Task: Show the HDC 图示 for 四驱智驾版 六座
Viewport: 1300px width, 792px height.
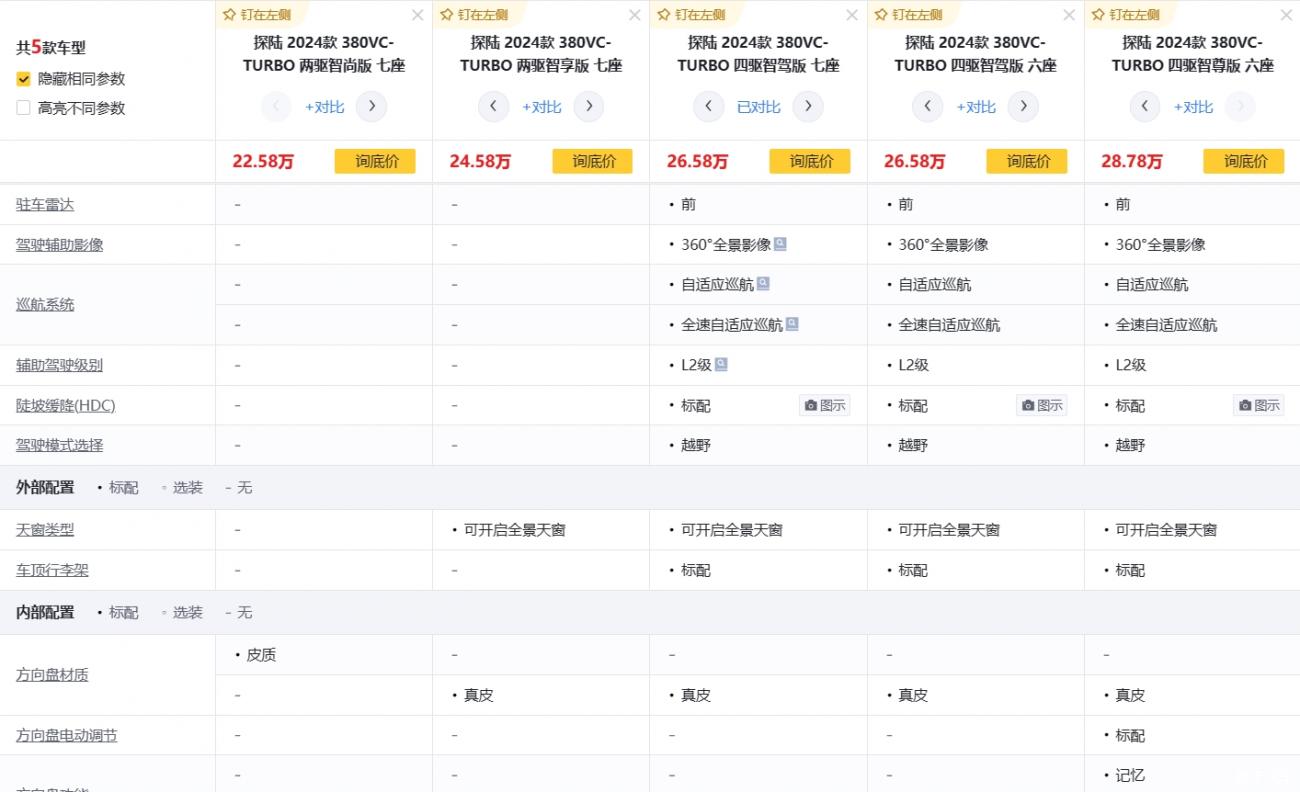Action: 1042,405
